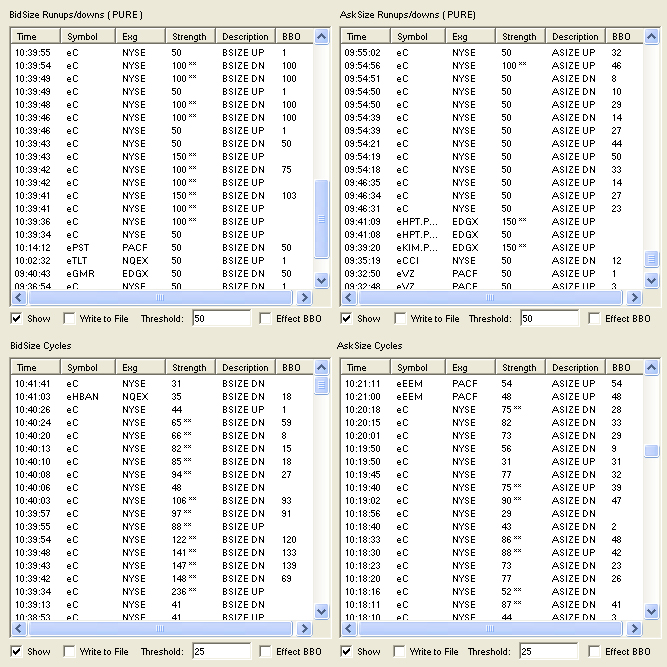The image size is (667, 667).
Task: Select the 09:39:20 eKIM.P... row
Action: [492, 248]
